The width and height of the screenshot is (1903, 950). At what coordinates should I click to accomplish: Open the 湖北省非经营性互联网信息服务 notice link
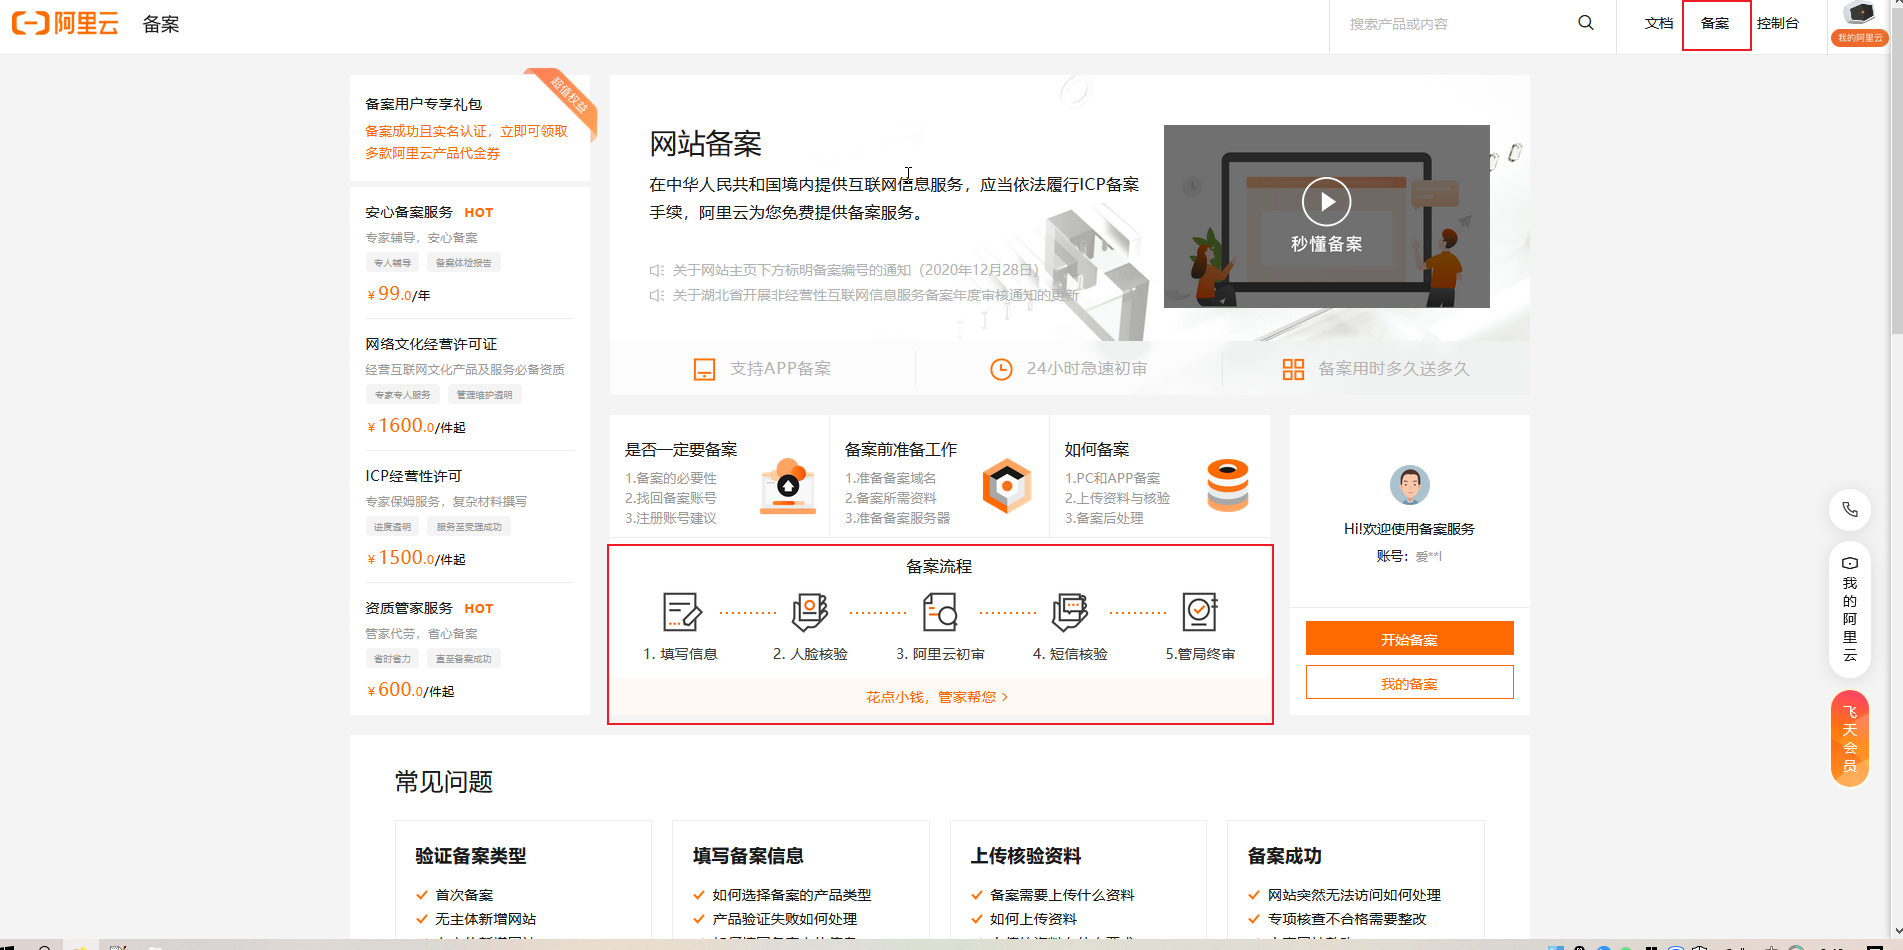coord(875,295)
